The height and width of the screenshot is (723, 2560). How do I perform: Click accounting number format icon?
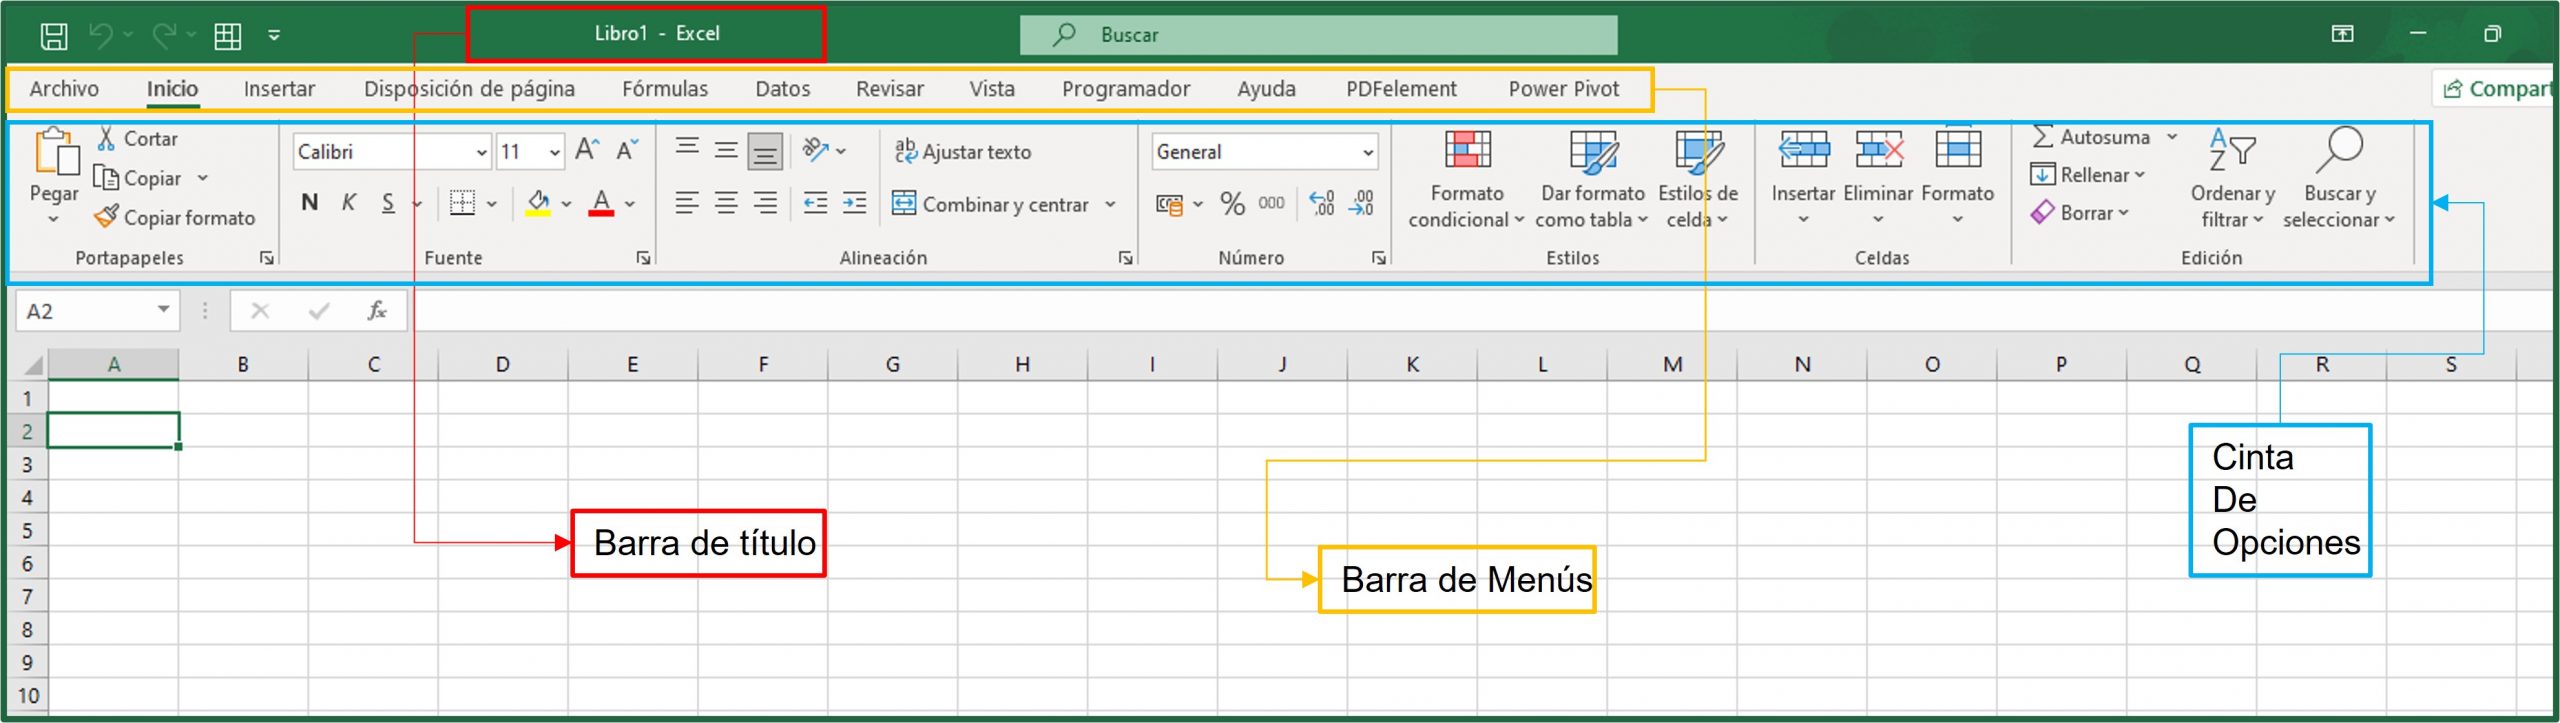coord(1168,204)
